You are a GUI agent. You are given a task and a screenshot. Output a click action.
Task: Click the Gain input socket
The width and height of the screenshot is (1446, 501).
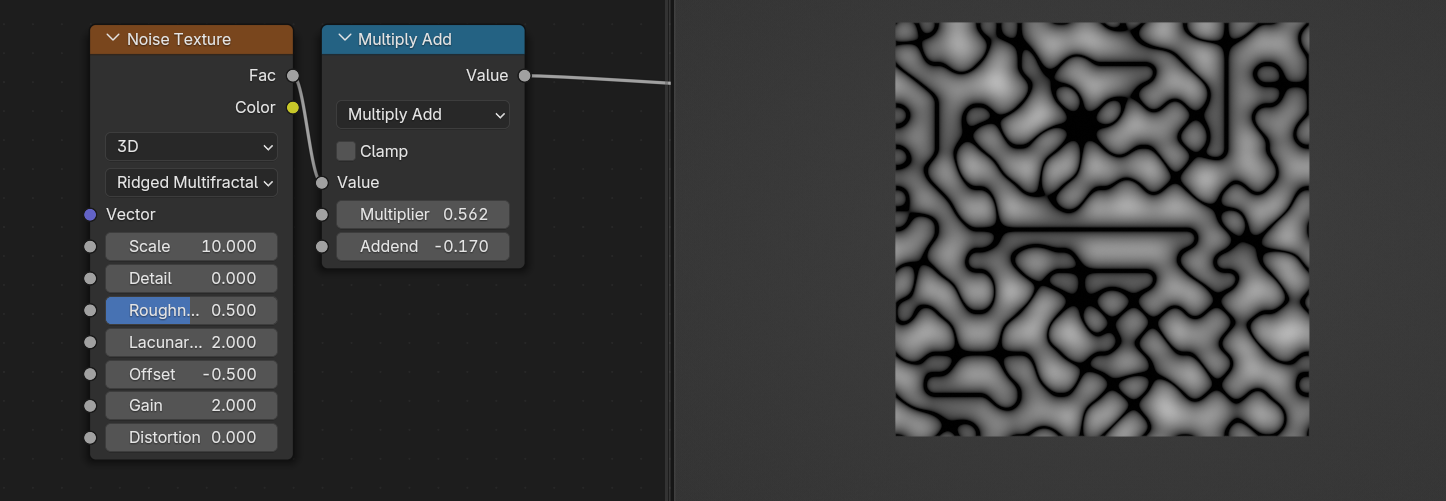[90, 405]
